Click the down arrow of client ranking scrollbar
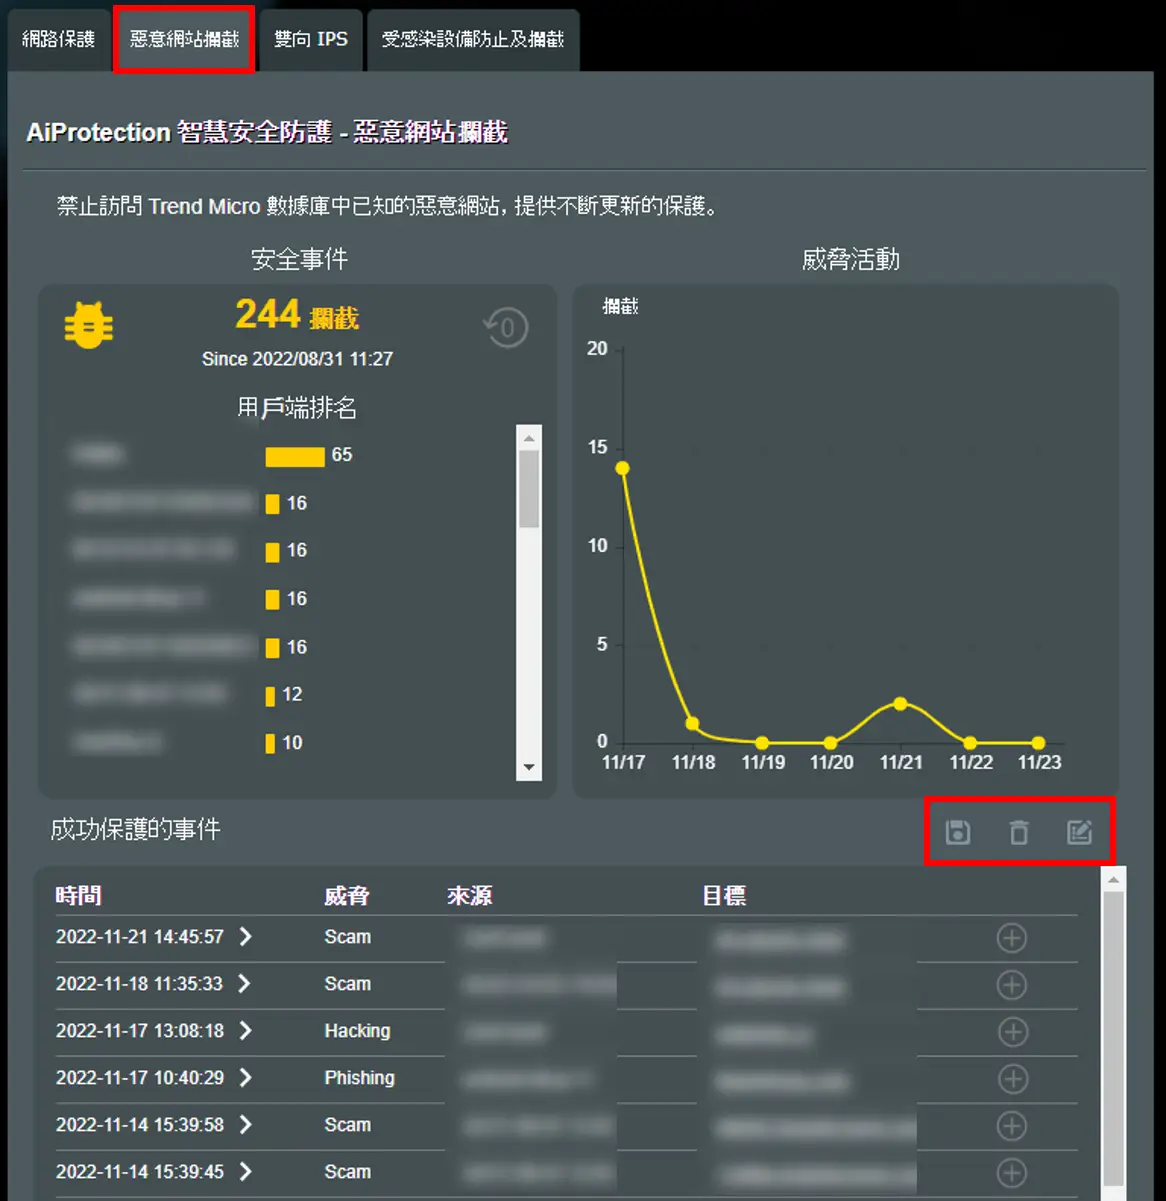This screenshot has width=1166, height=1201. tap(529, 768)
